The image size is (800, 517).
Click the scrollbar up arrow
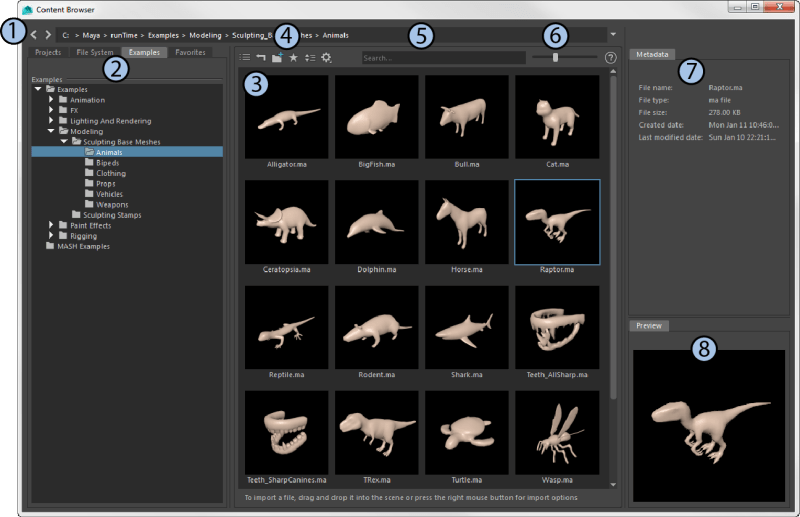(x=613, y=71)
